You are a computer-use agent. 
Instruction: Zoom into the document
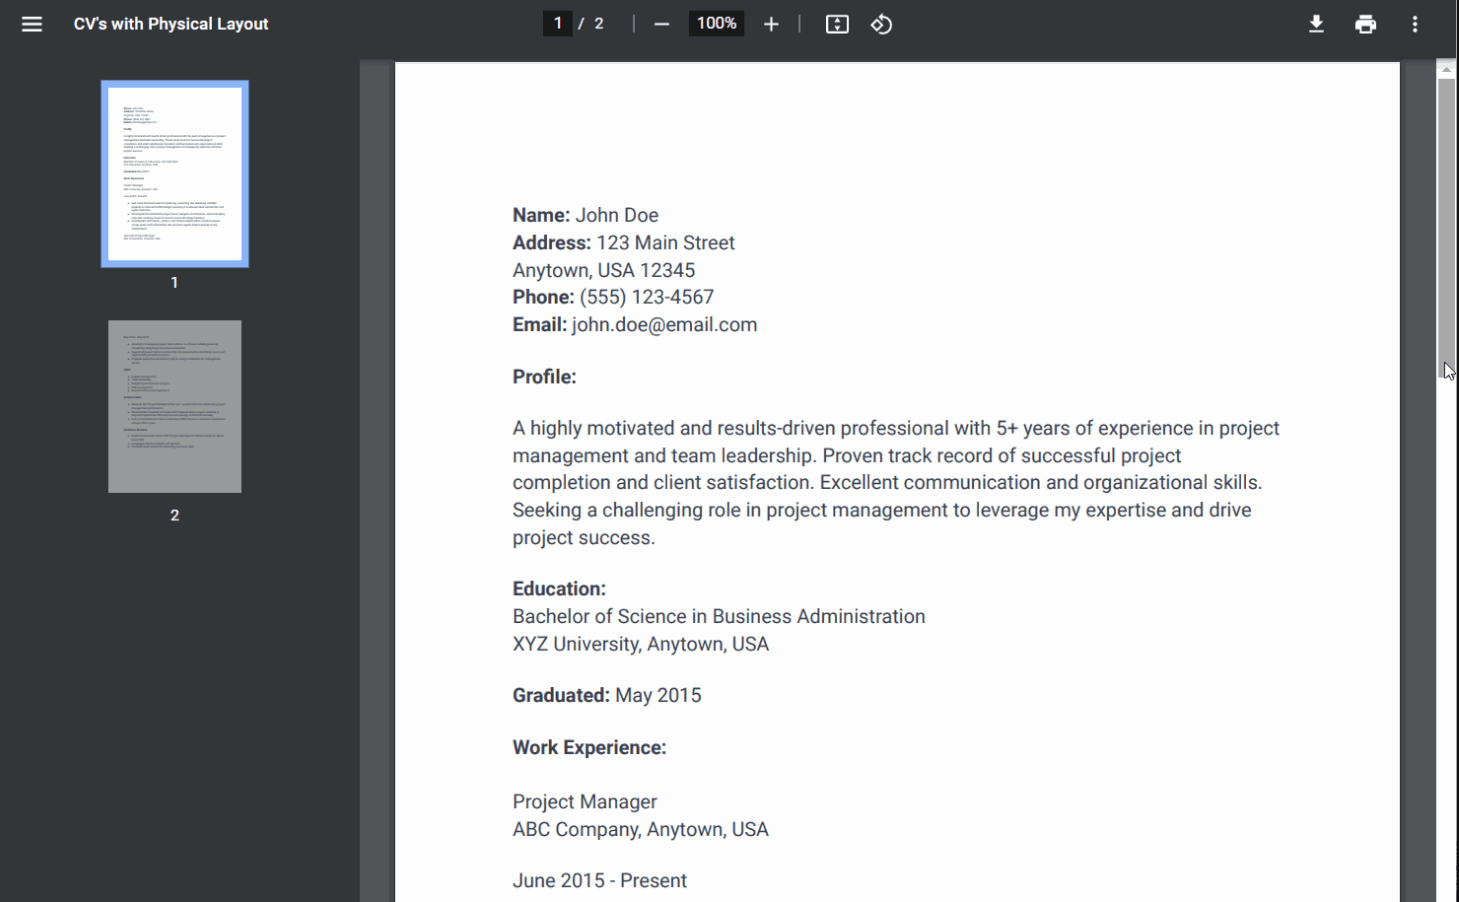(771, 23)
